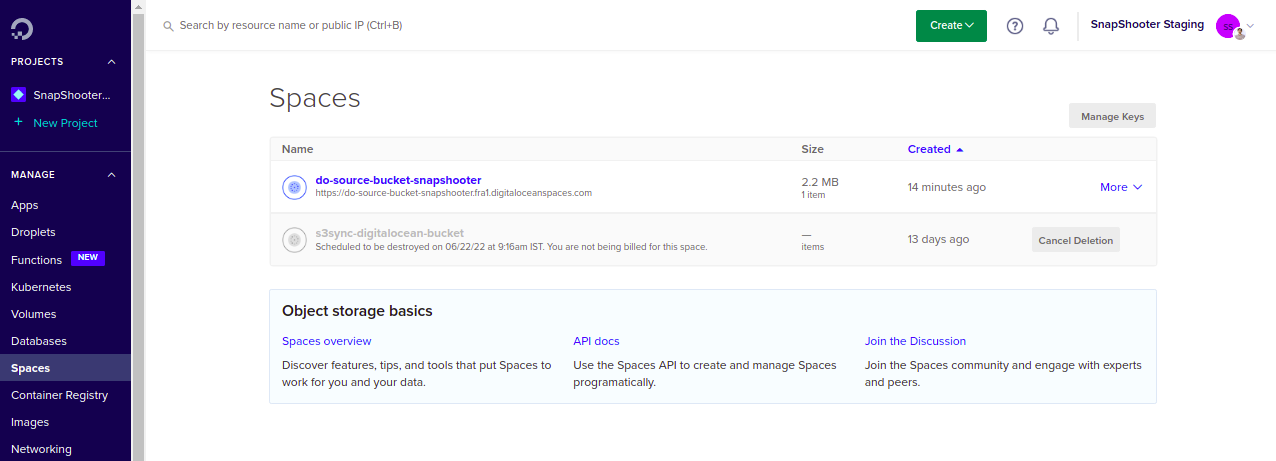The height and width of the screenshot is (461, 1276).
Task: Sort by the Created column header
Action: point(929,149)
